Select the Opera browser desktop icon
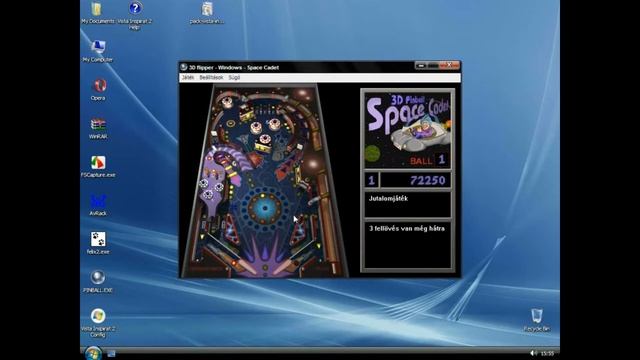Screen dimensions: 640x360 click(98, 89)
